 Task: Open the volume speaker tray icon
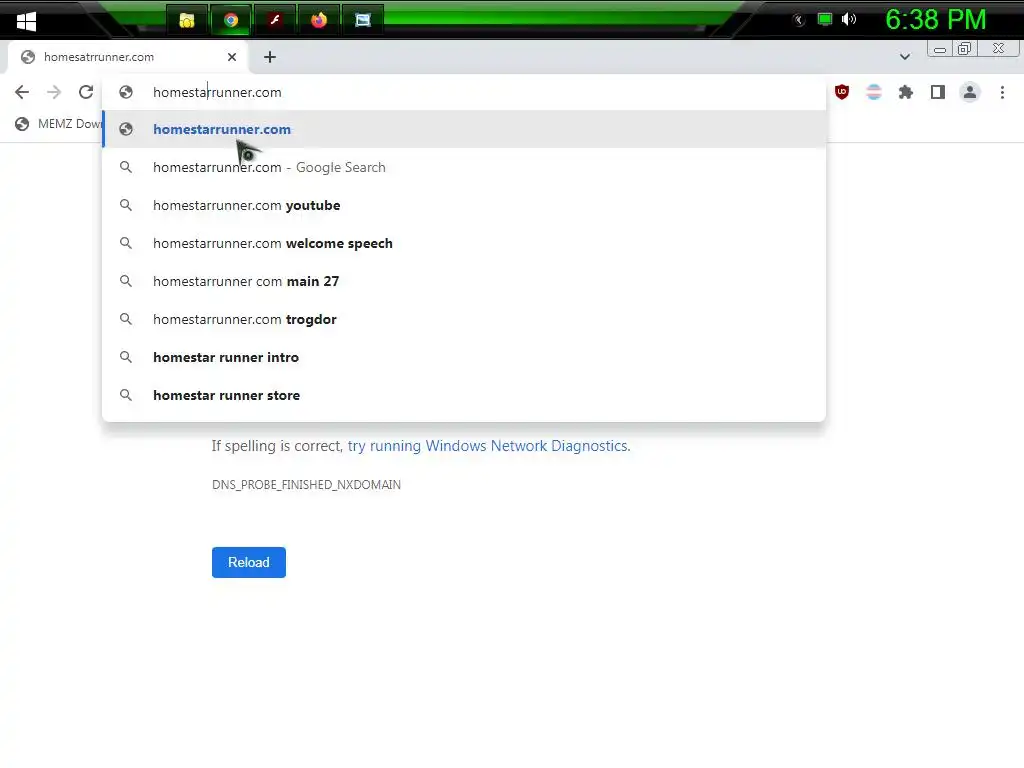(849, 19)
